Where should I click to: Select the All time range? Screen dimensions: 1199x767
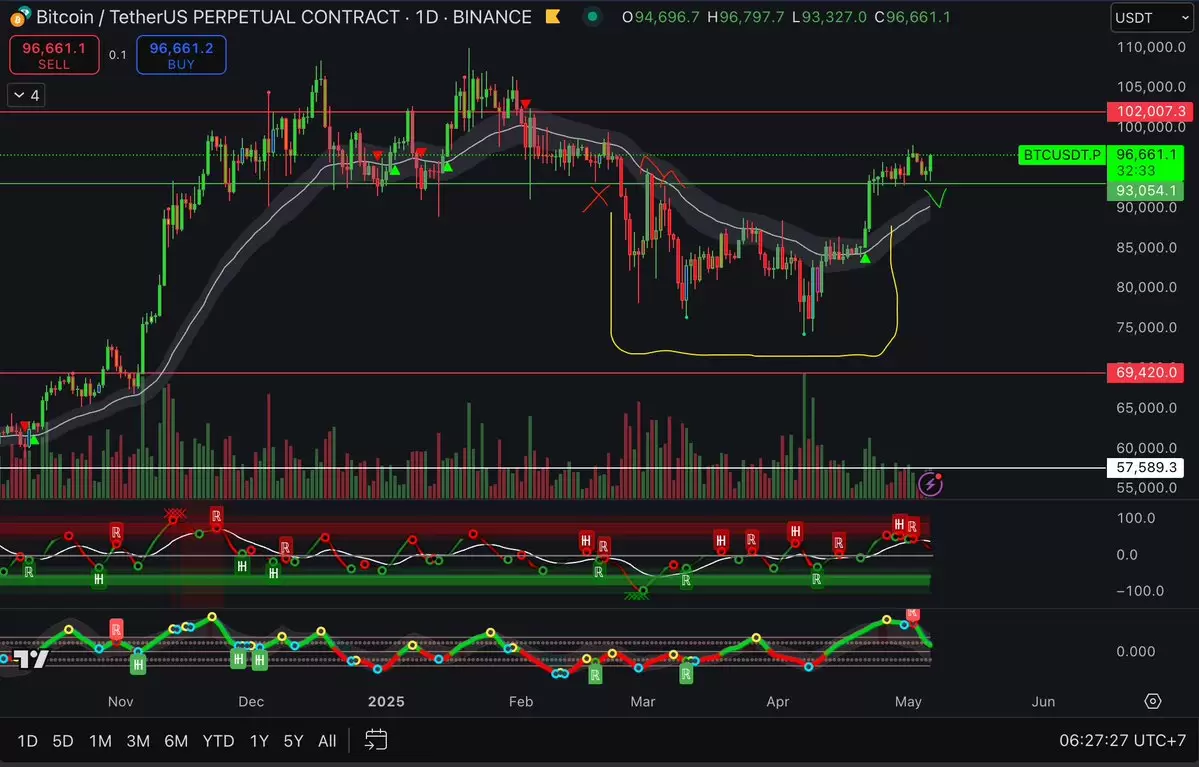[x=327, y=740]
